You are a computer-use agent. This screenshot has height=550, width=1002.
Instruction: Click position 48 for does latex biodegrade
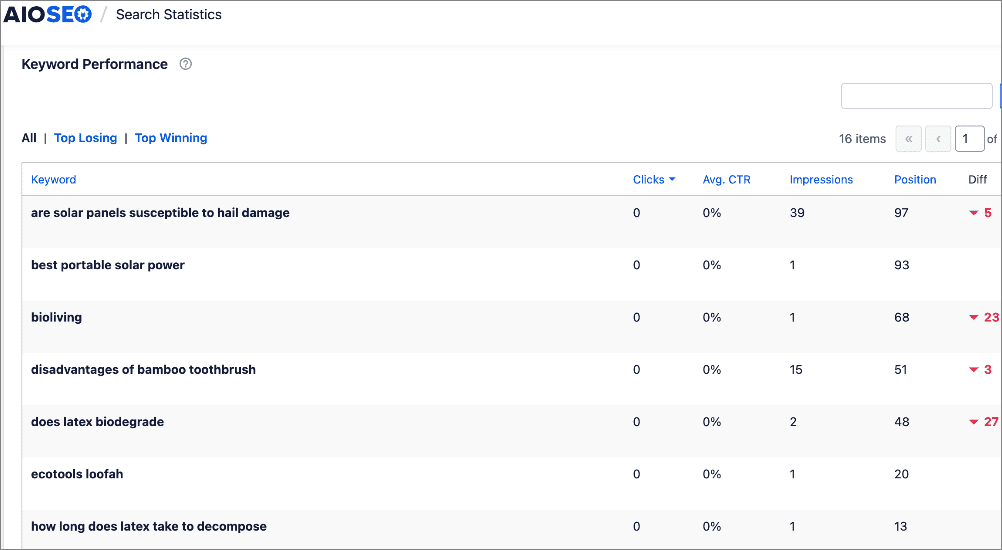pyautogui.click(x=901, y=422)
